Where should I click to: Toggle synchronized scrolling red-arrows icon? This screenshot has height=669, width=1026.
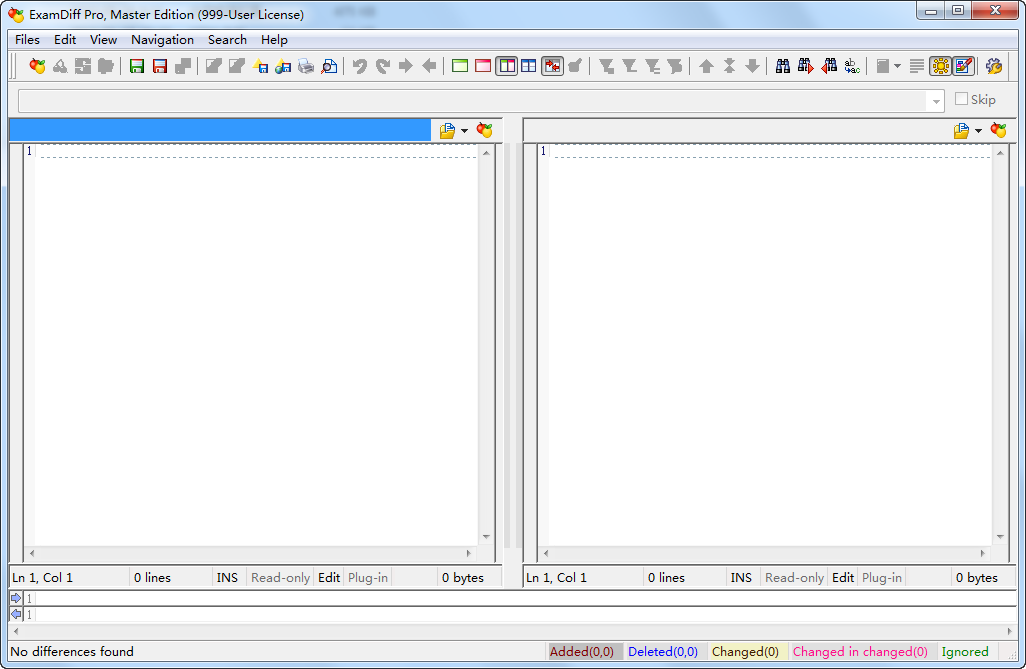point(553,66)
